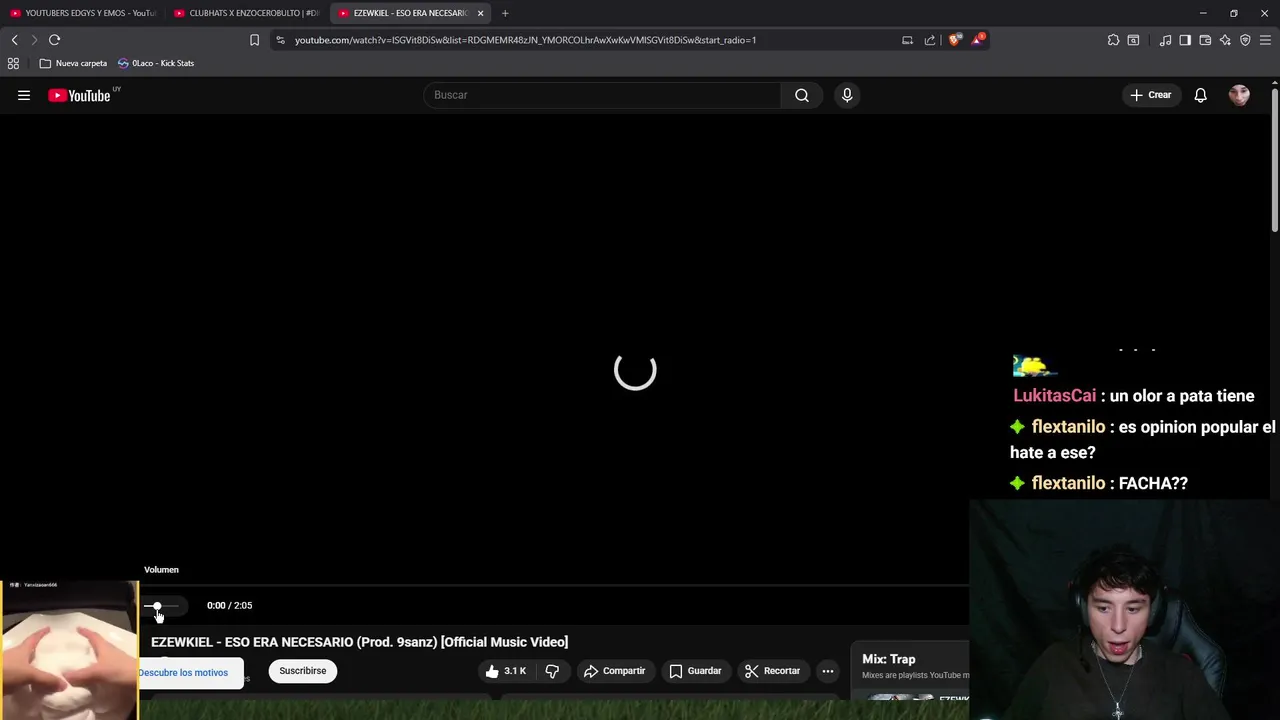
Task: Toggle the browser sidebar panel icon
Action: [x=1185, y=40]
